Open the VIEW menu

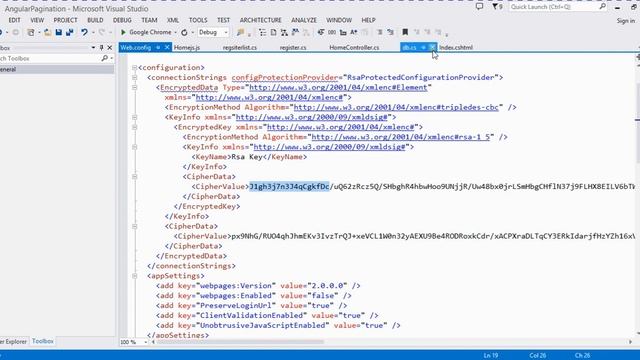pos(37,20)
